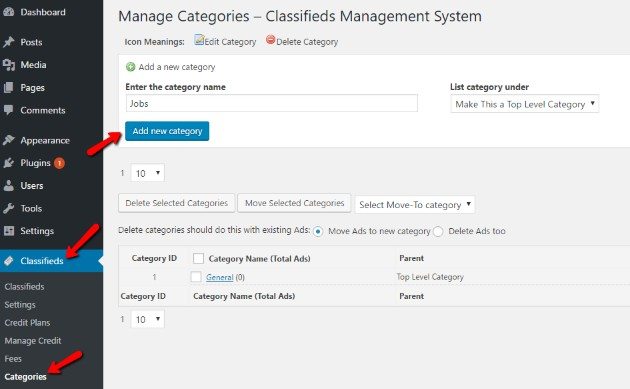Viewport: 630px width, 389px height.
Task: Click Move Selected Categories button
Action: pos(295,203)
